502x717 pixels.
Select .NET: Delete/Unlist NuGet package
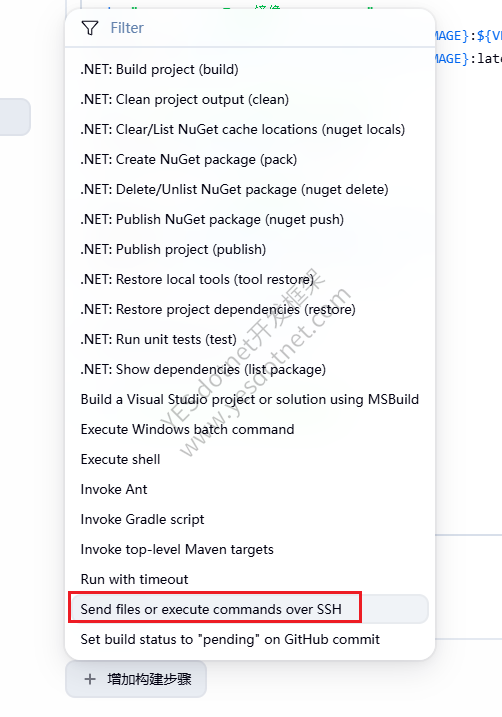click(x=250, y=189)
